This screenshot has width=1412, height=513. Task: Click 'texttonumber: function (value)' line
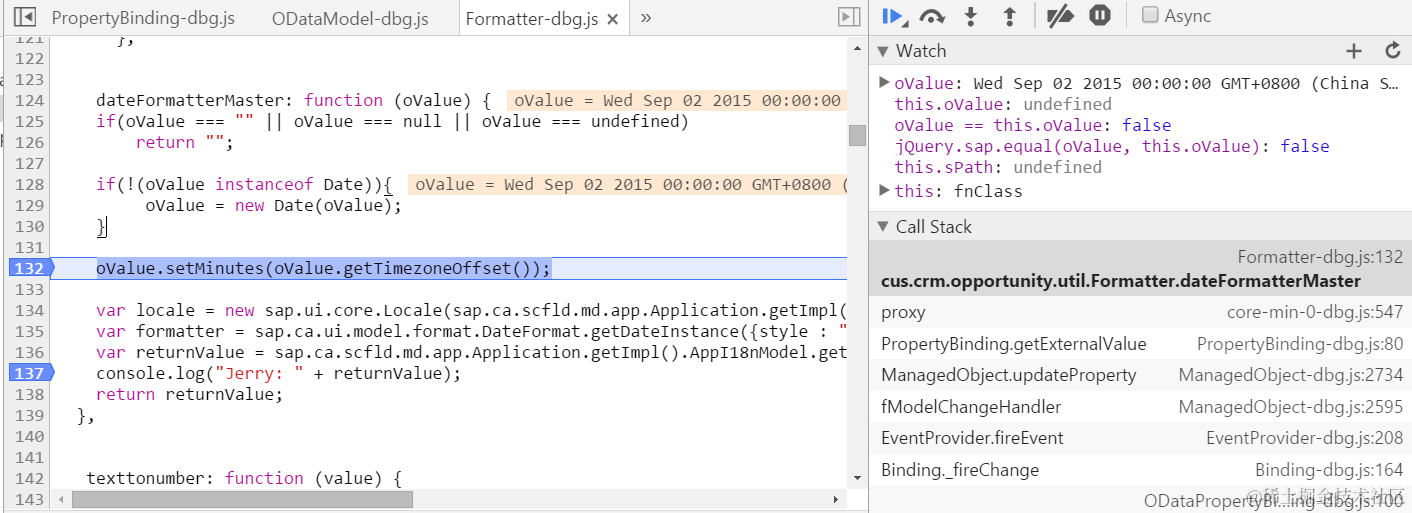(x=244, y=478)
